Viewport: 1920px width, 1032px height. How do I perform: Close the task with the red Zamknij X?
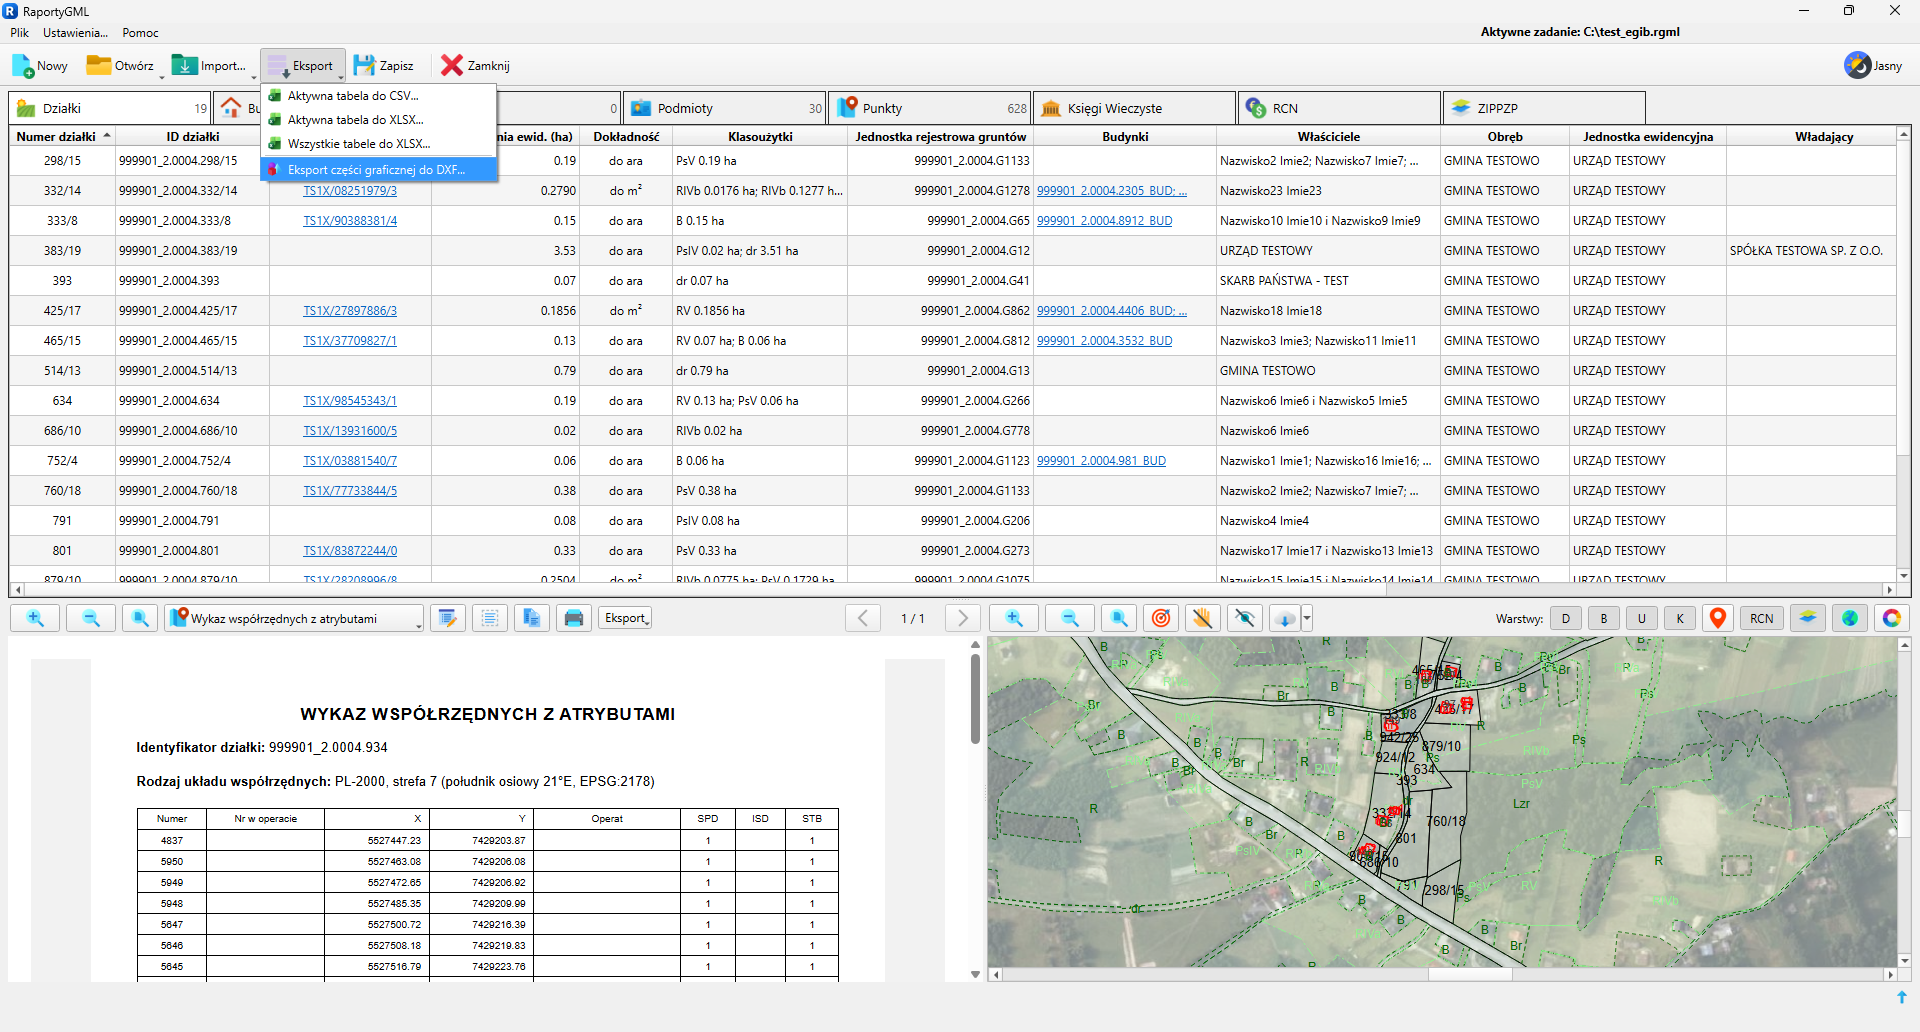tap(452, 66)
